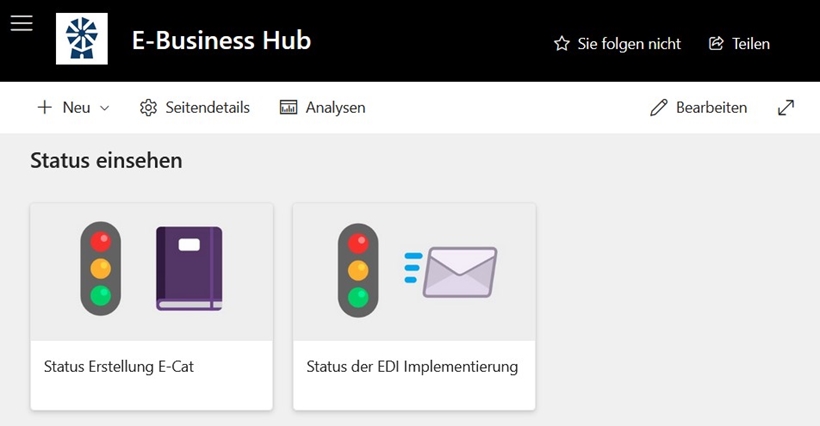Click the Analysen chart icon
Image resolution: width=820 pixels, height=426 pixels.
pos(288,107)
